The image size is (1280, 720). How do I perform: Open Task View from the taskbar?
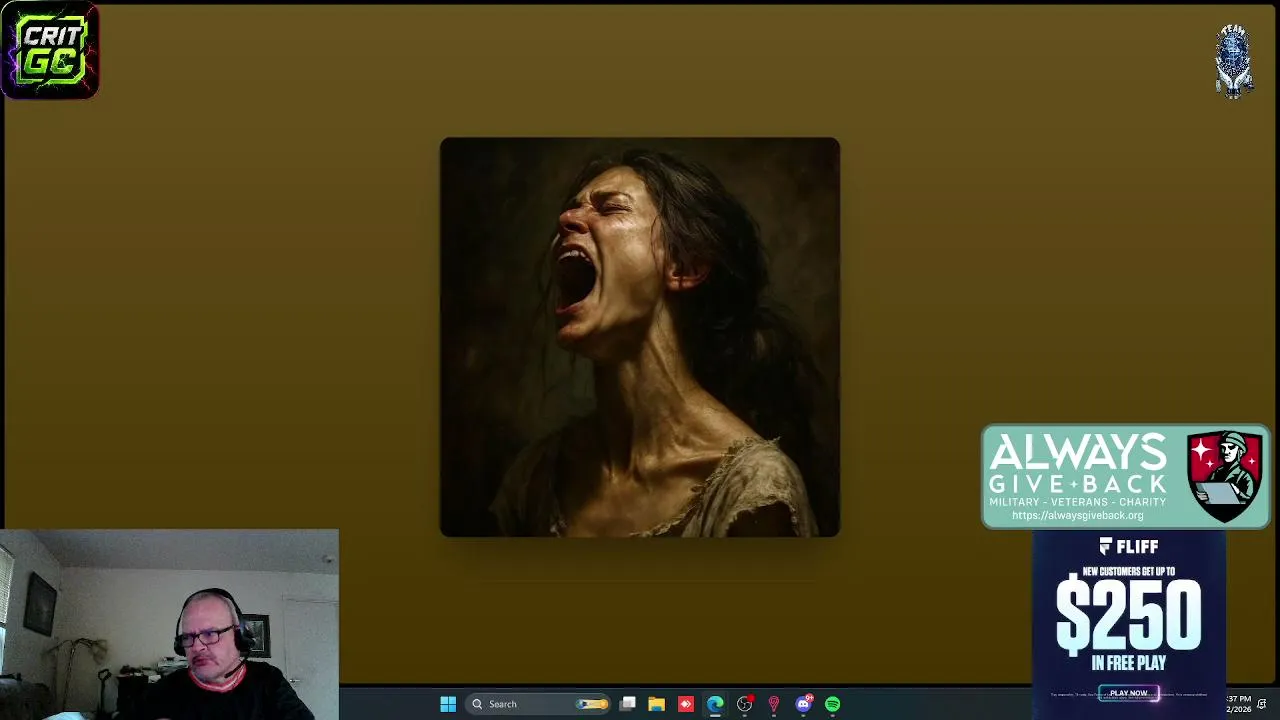(627, 704)
